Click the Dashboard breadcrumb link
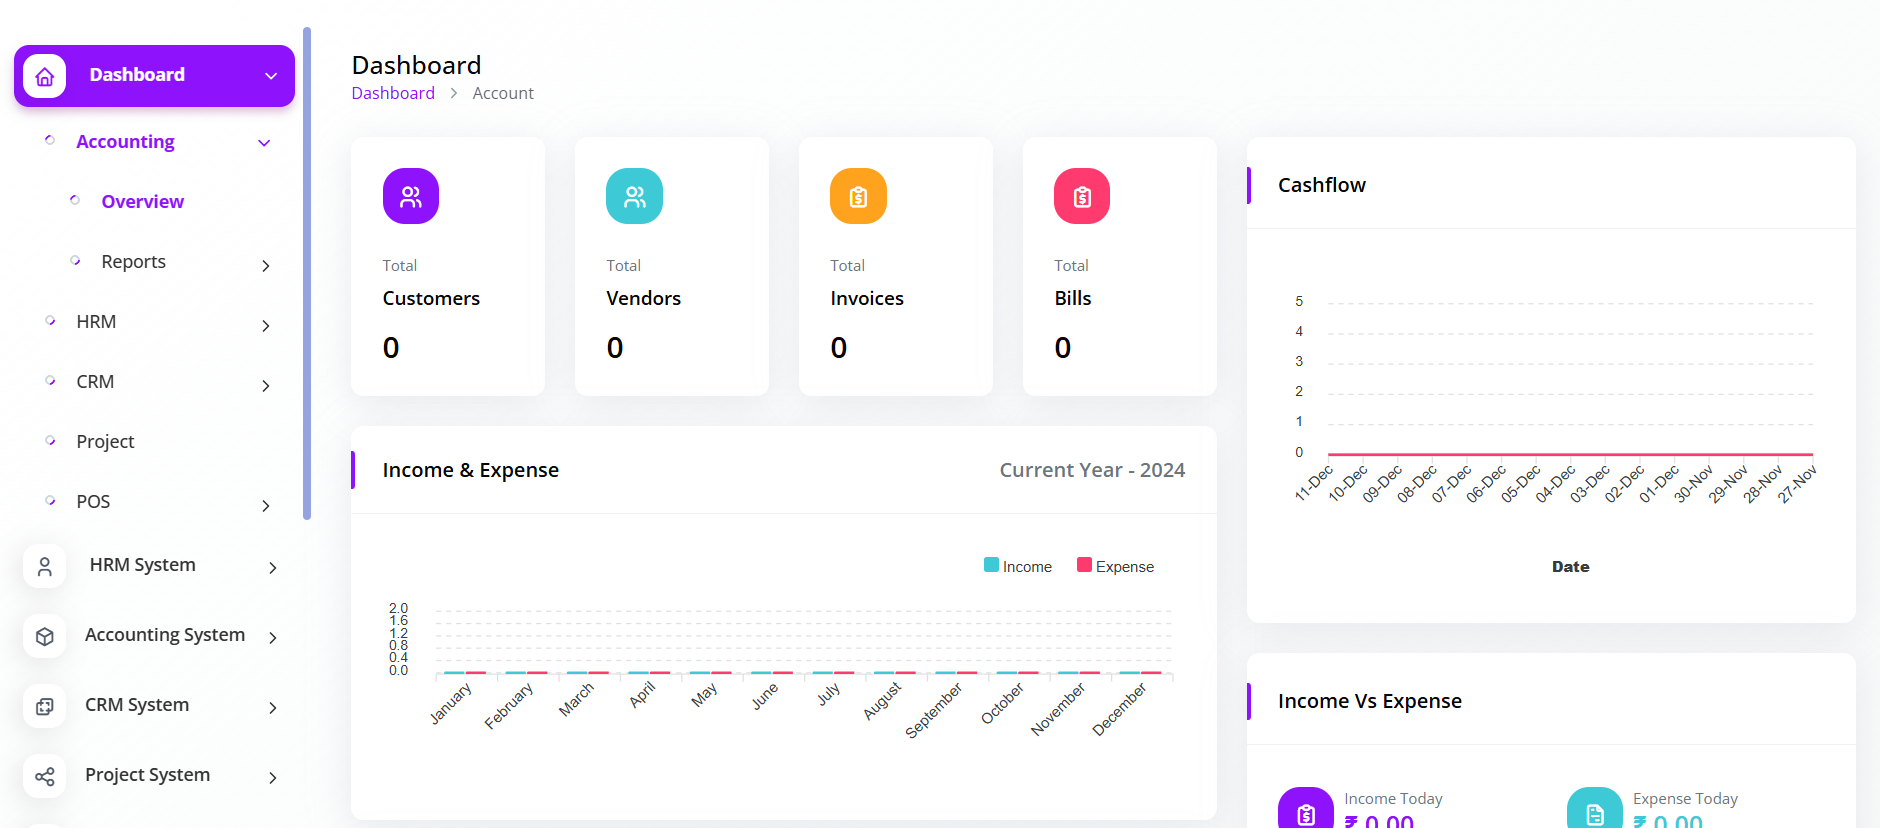 click(x=393, y=93)
